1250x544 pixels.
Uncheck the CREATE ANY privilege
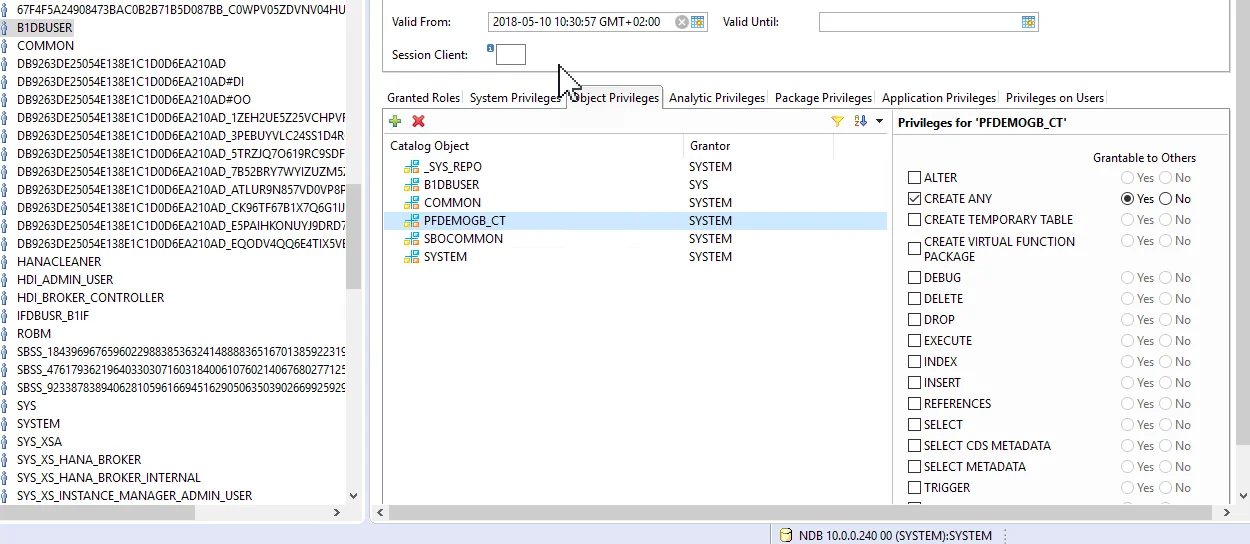point(914,199)
